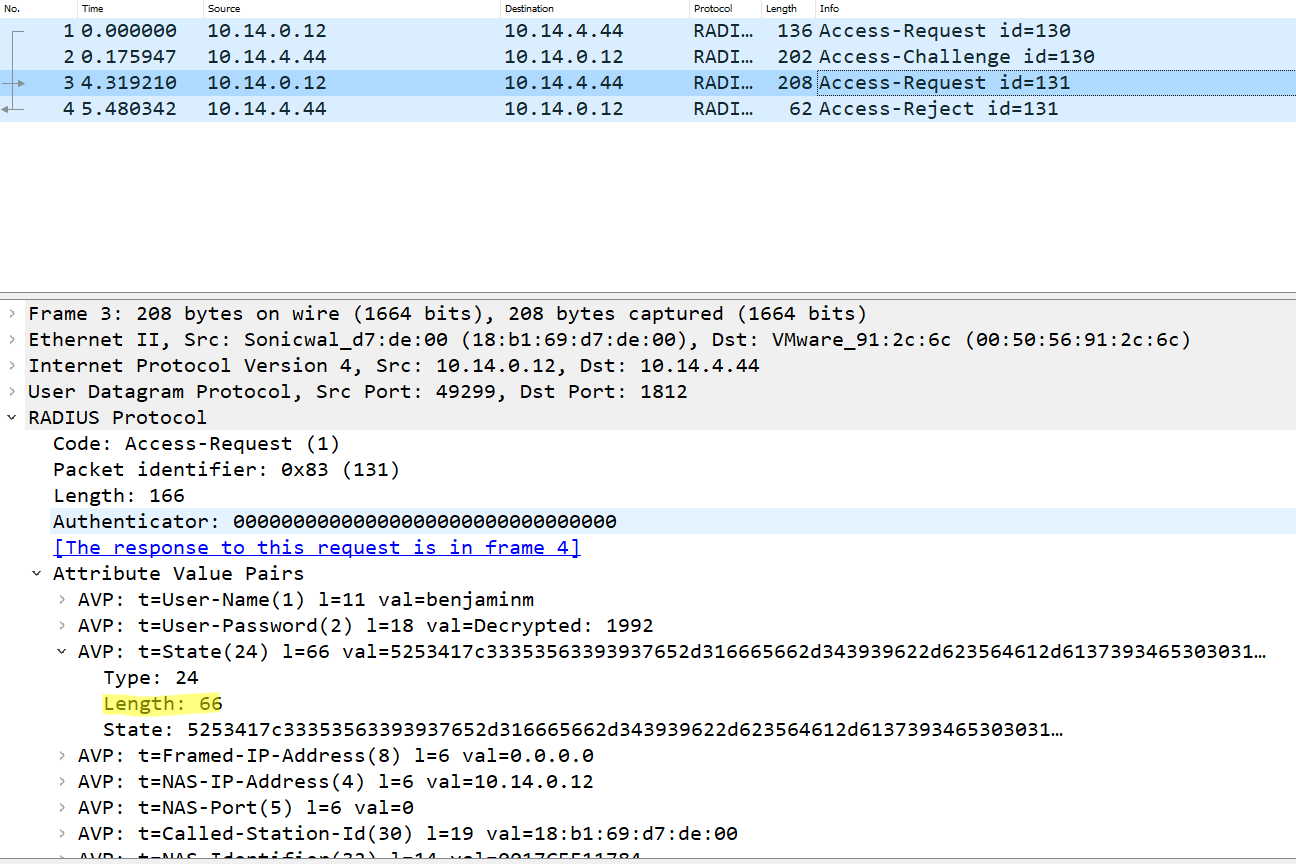Viewport: 1296px width, 864px height.
Task: Expand the User Datagram Protocol layer
Action: [x=11, y=391]
